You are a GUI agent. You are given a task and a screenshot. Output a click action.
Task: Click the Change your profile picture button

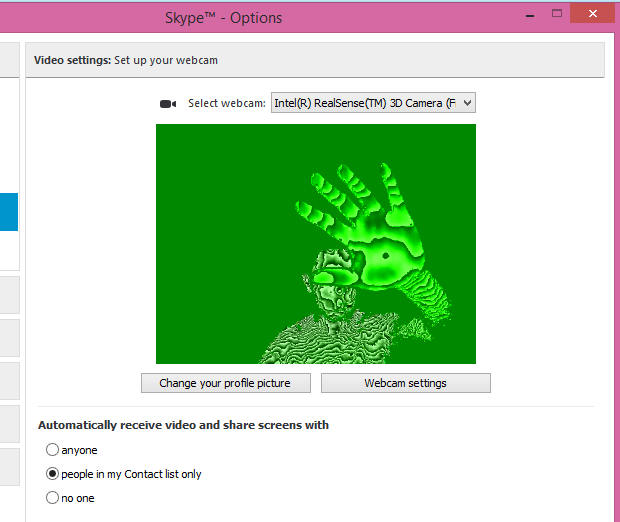click(x=226, y=383)
